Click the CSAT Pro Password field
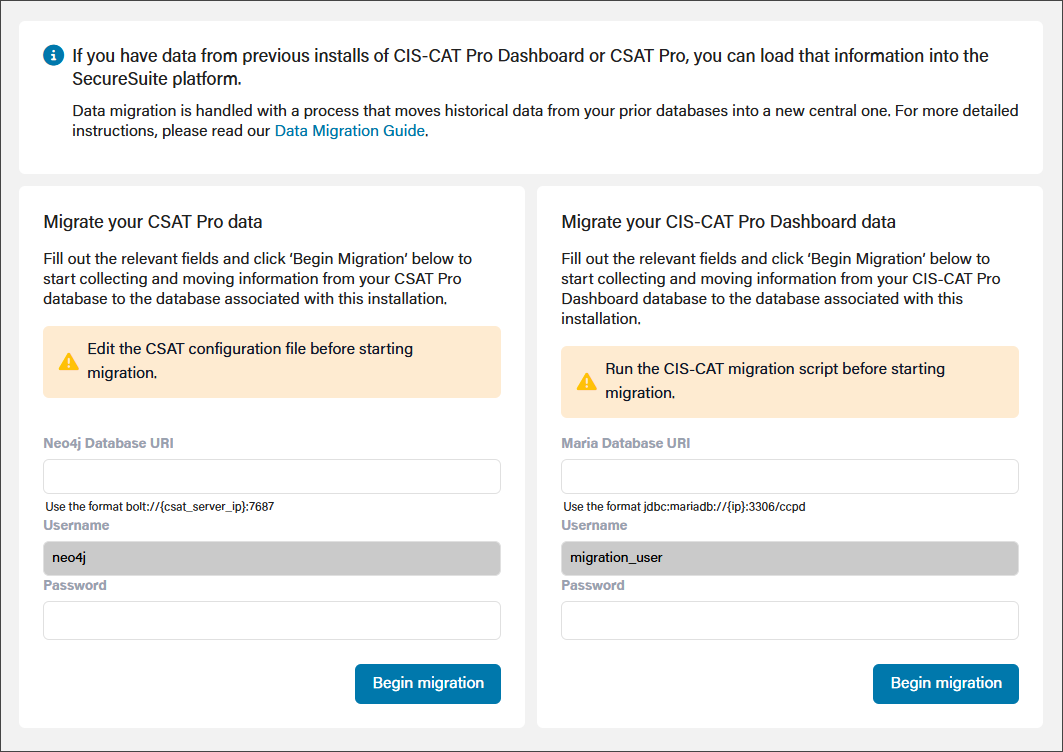 coord(272,620)
